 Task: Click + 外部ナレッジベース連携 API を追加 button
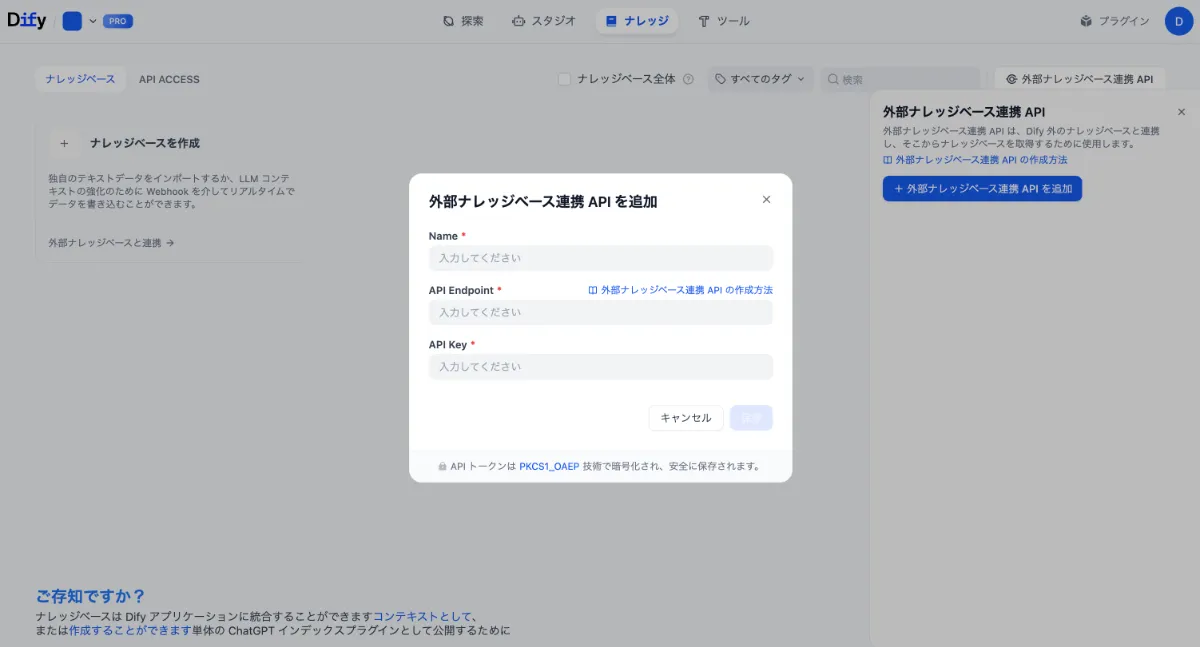(982, 188)
